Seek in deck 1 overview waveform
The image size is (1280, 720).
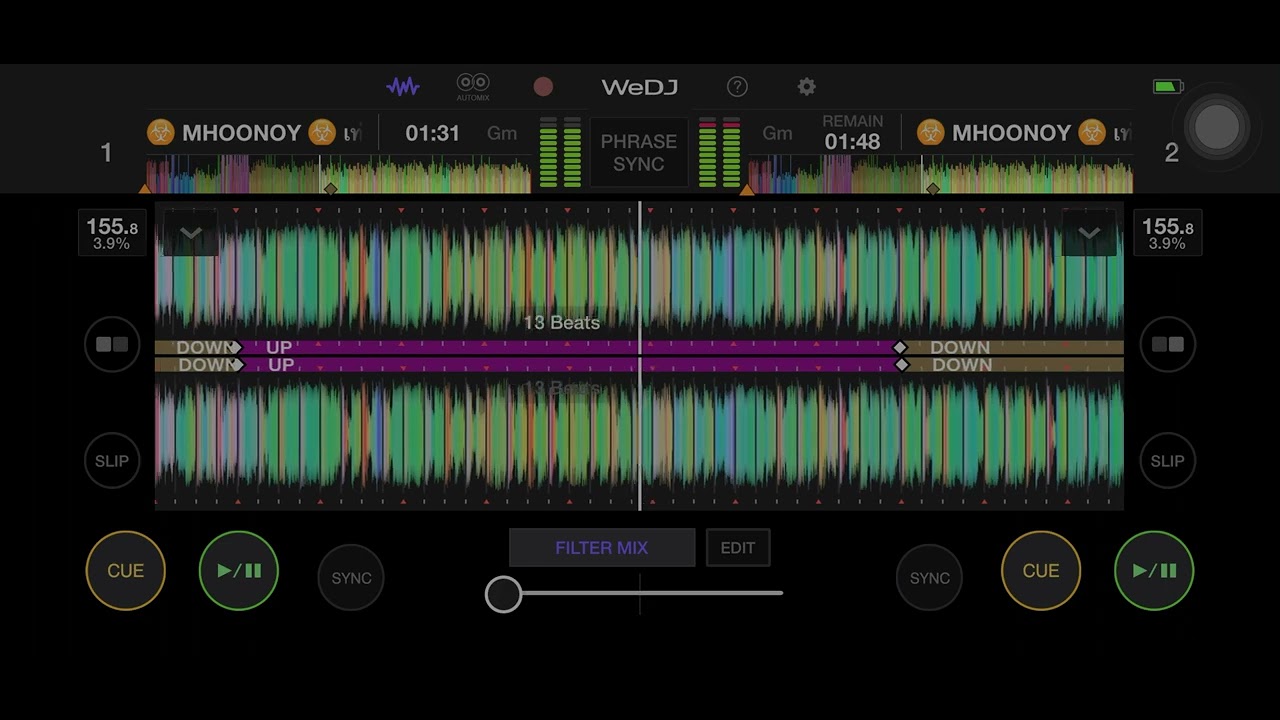pos(338,174)
